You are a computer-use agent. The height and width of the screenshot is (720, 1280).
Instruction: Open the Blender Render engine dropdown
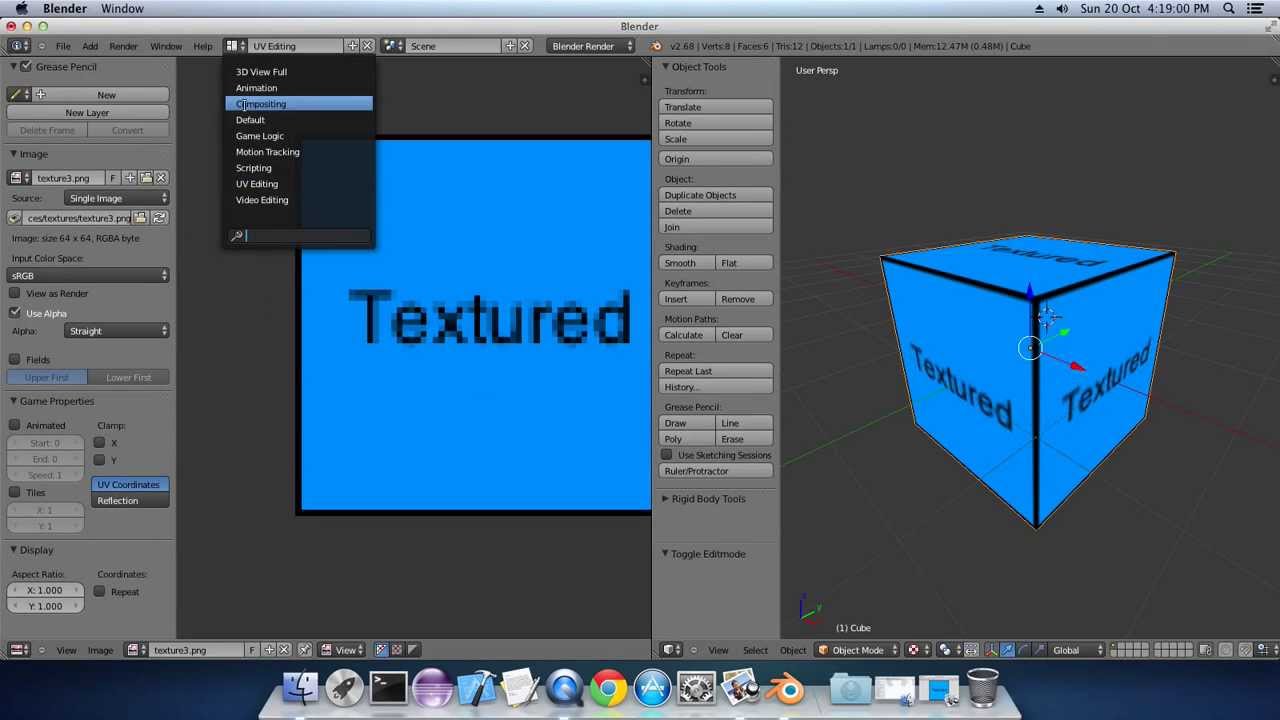[592, 46]
